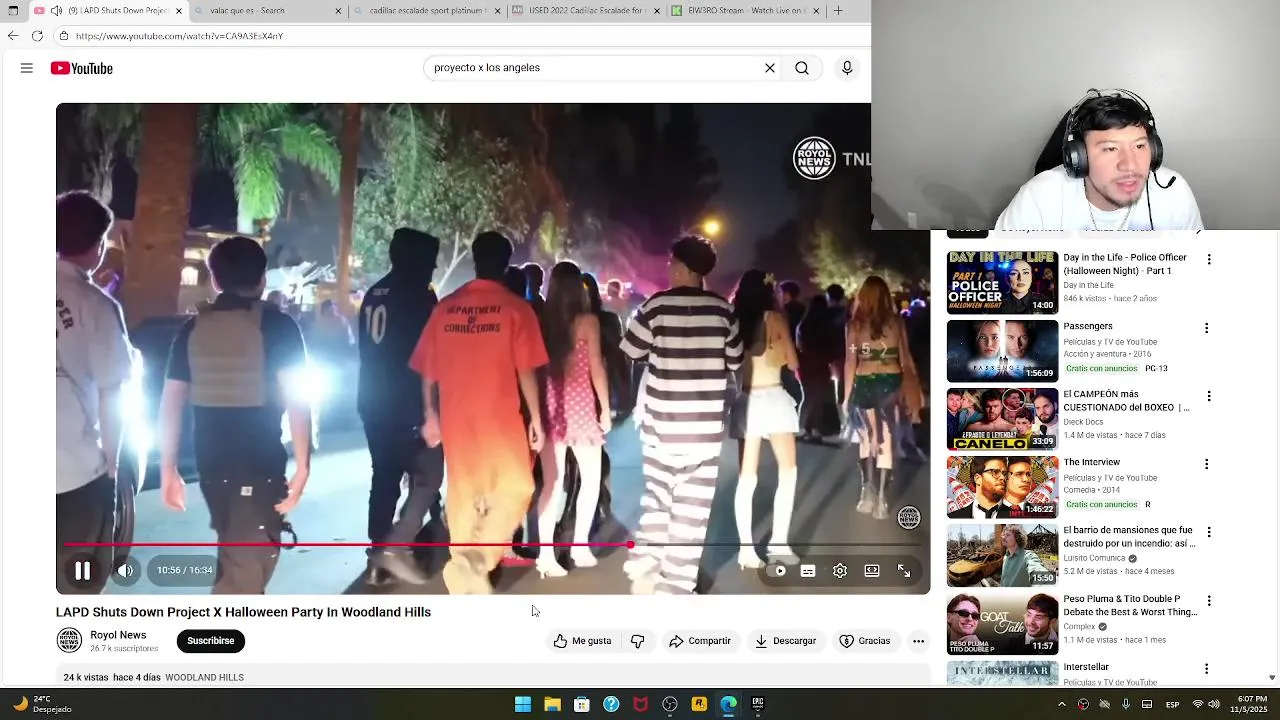Open options menu for Passengers
The width and height of the screenshot is (1280, 720).
pyautogui.click(x=1206, y=328)
